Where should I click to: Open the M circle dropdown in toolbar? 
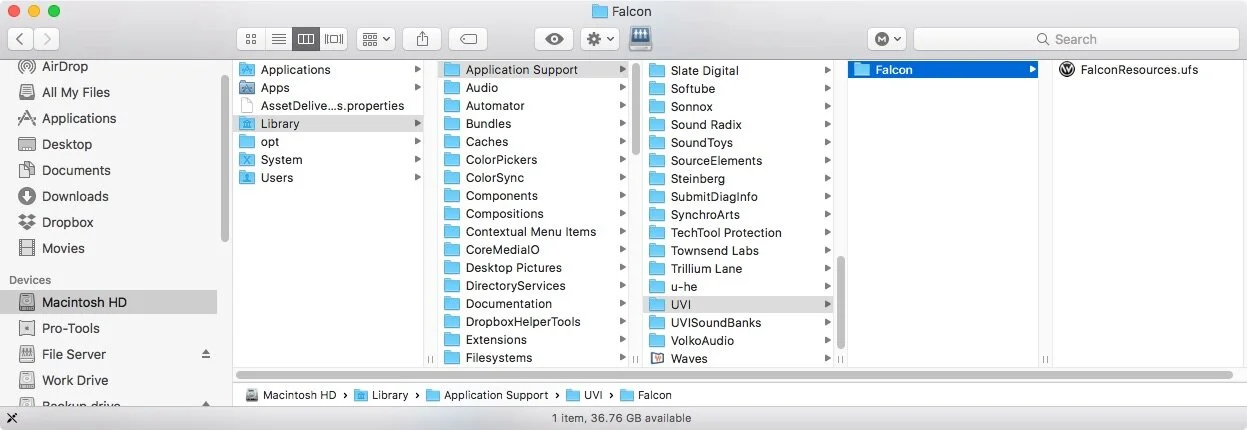pyautogui.click(x=887, y=39)
